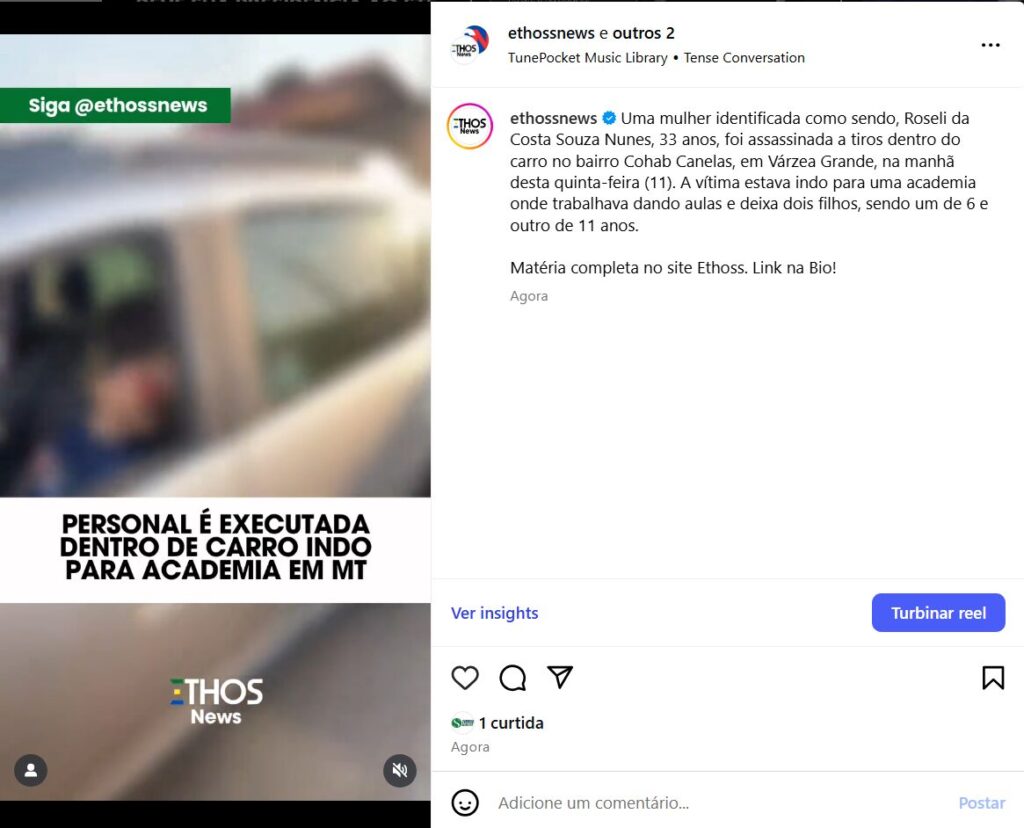Click the reel video to pause playback

[x=215, y=294]
